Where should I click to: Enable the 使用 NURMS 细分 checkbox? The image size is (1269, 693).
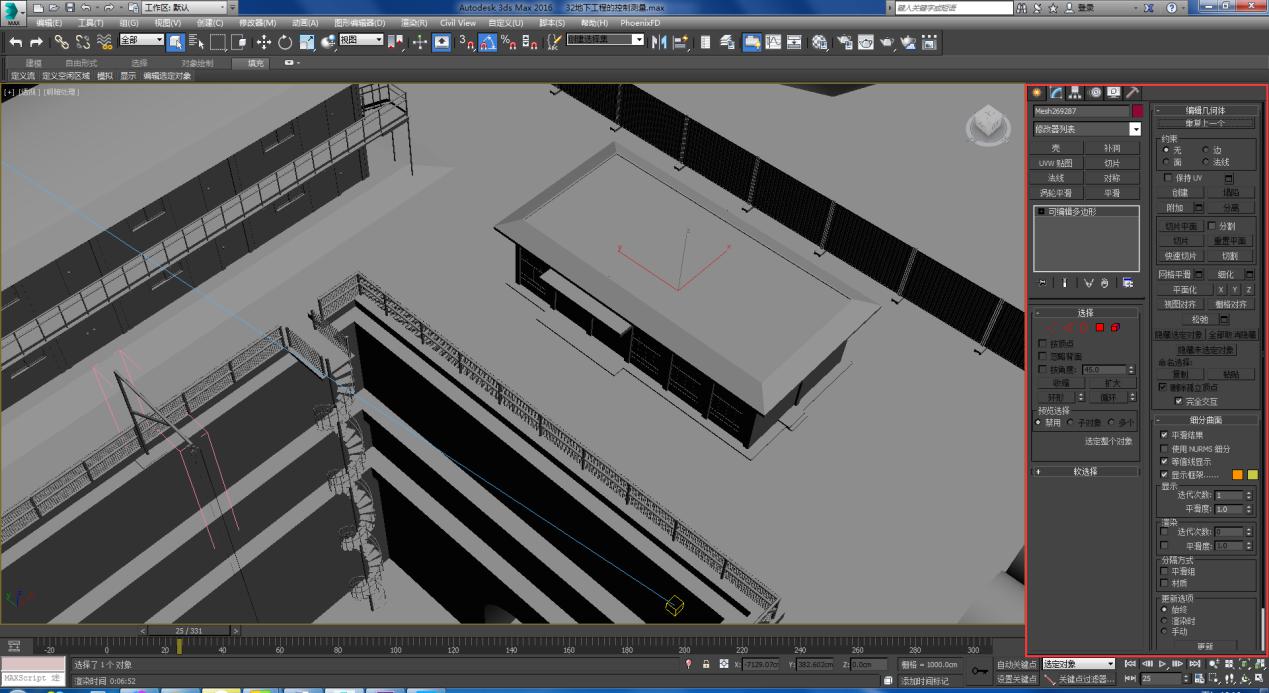tap(1164, 449)
